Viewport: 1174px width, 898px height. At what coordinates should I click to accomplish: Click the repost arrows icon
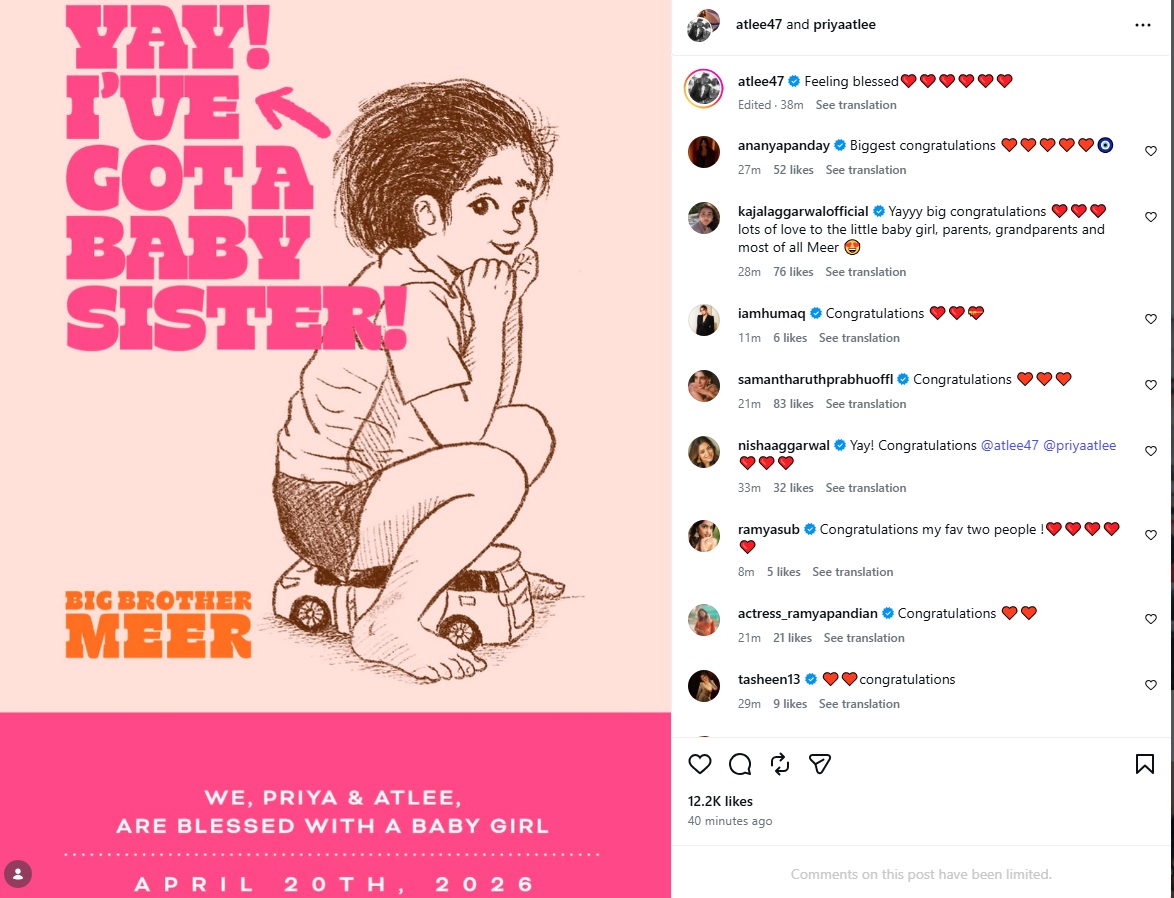coord(779,763)
